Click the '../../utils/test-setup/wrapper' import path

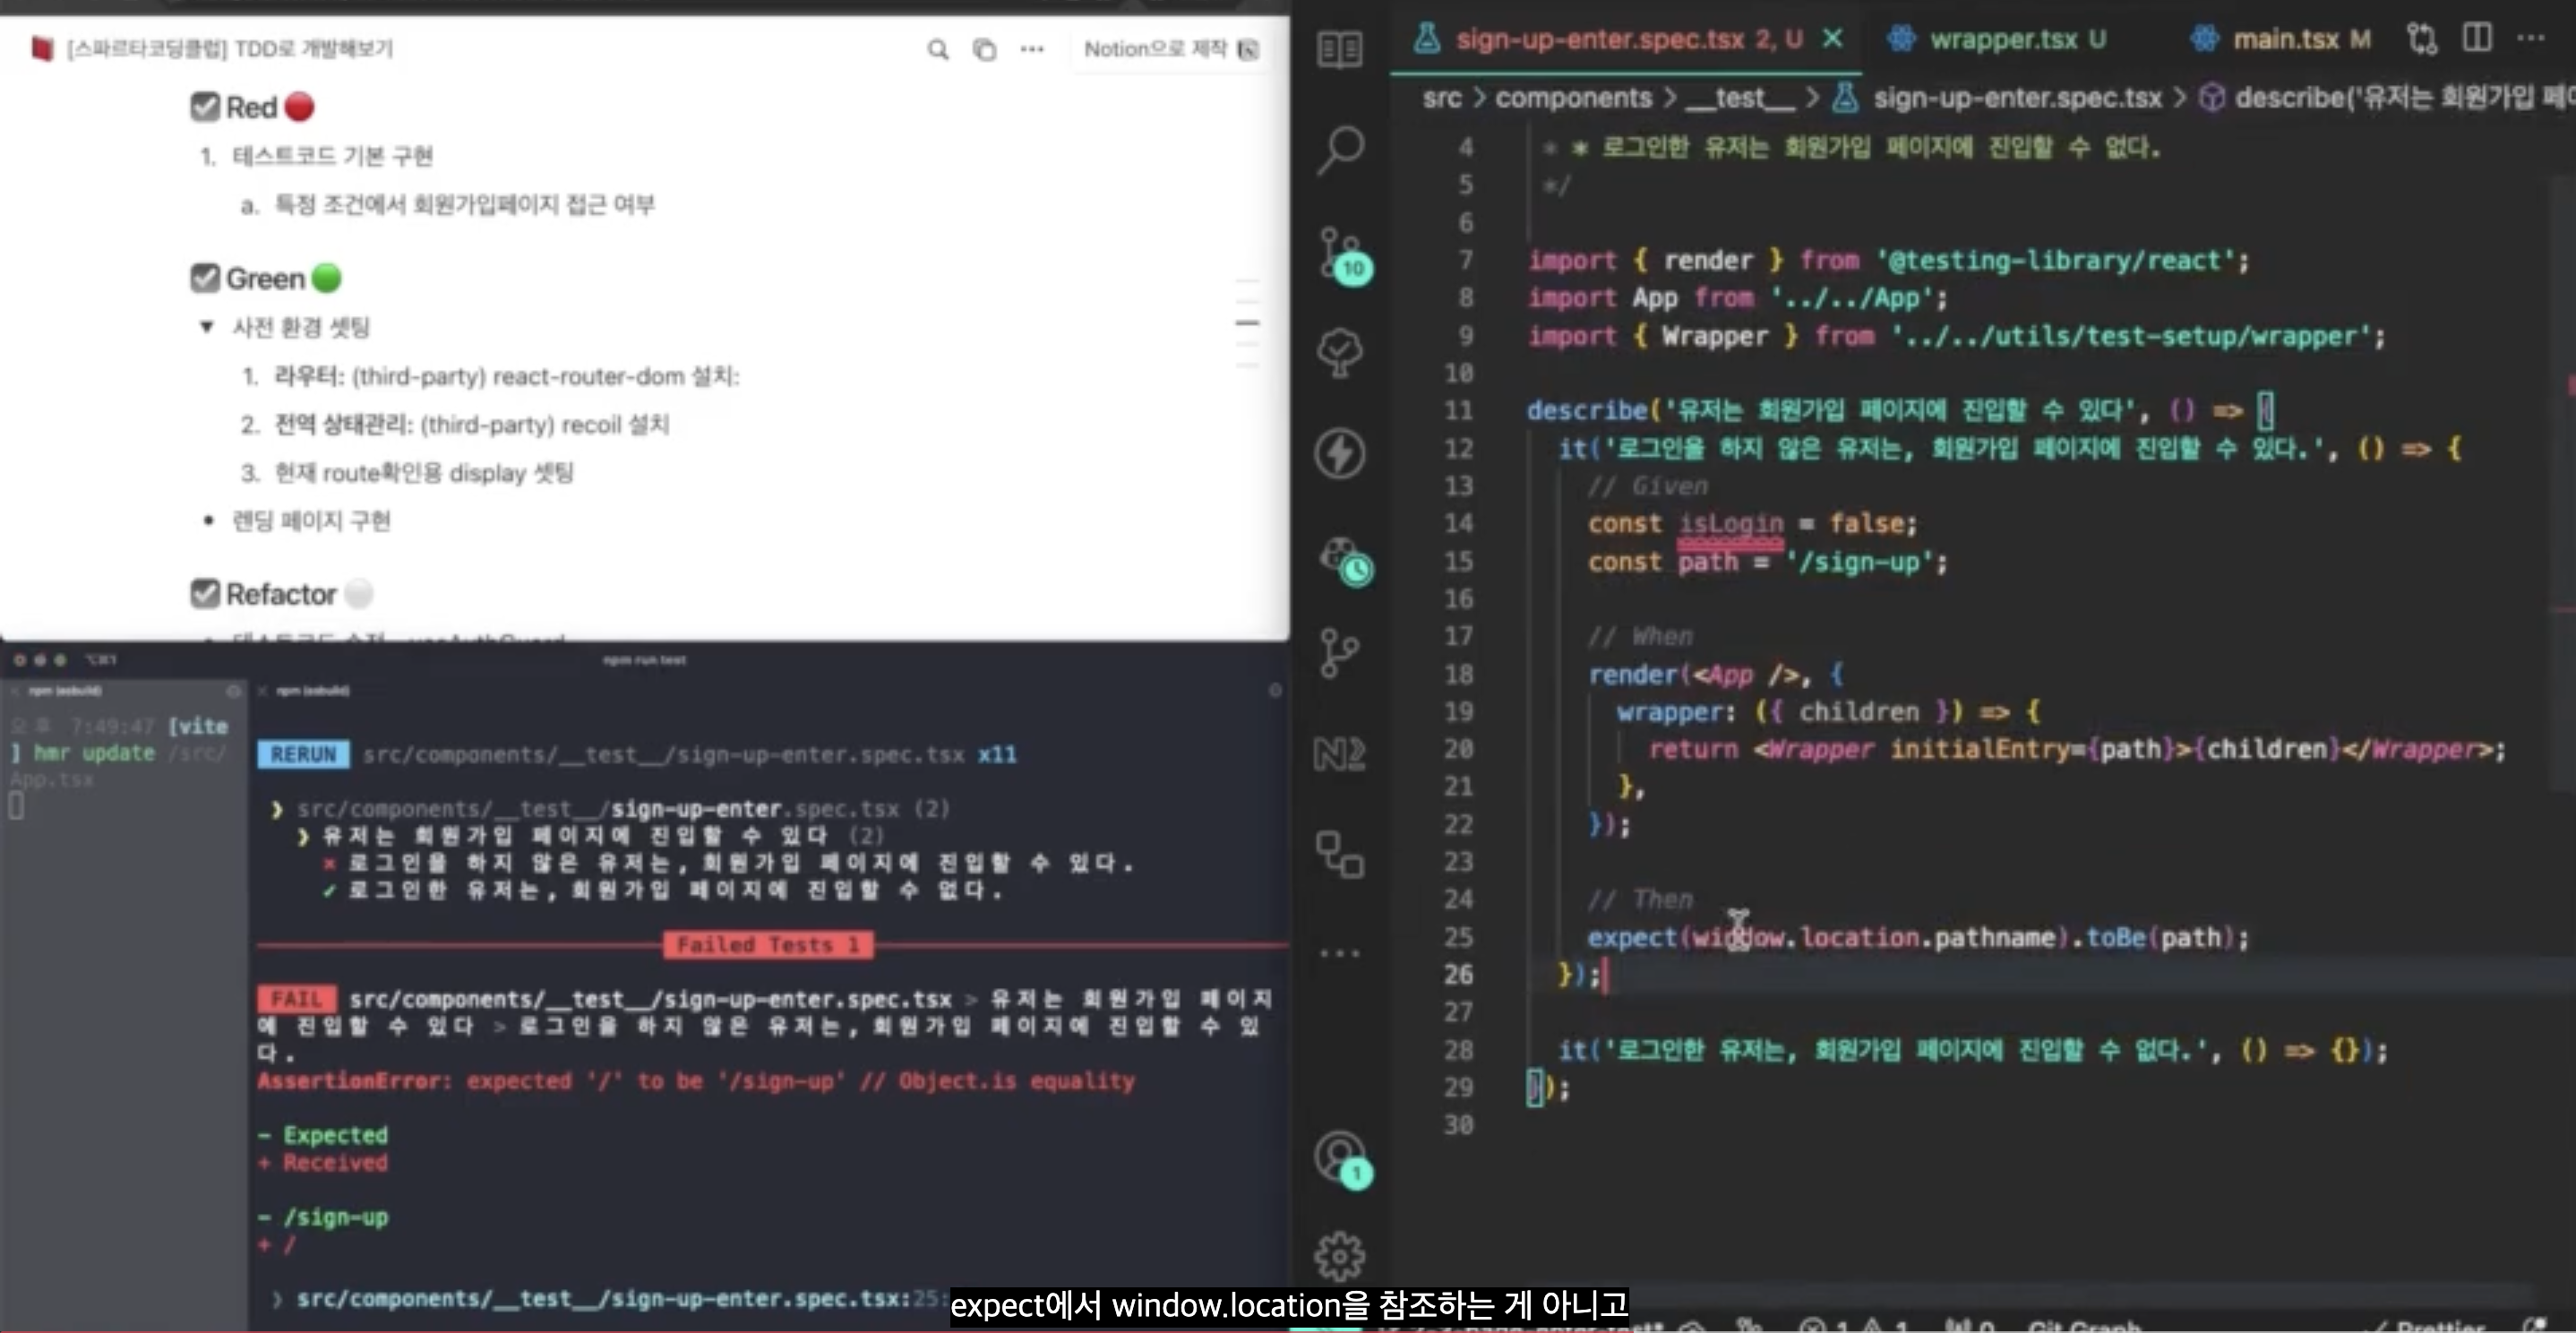coord(2130,336)
